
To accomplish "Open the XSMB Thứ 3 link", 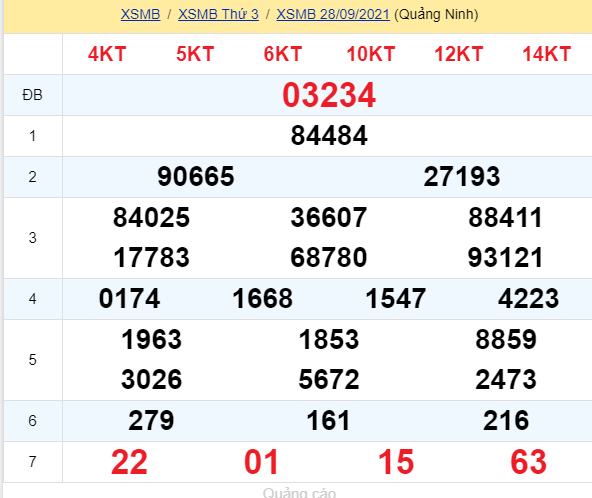I will click(218, 14).
